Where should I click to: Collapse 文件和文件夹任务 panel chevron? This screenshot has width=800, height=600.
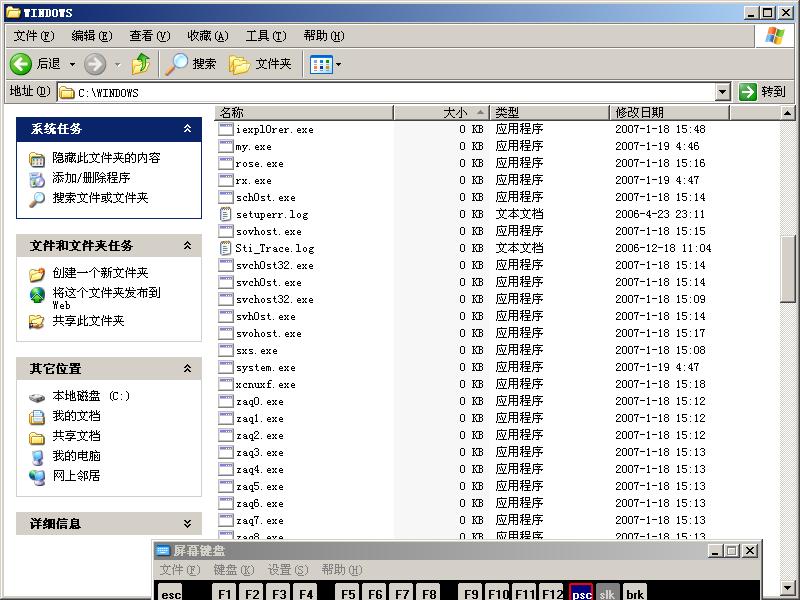pyautogui.click(x=187, y=245)
